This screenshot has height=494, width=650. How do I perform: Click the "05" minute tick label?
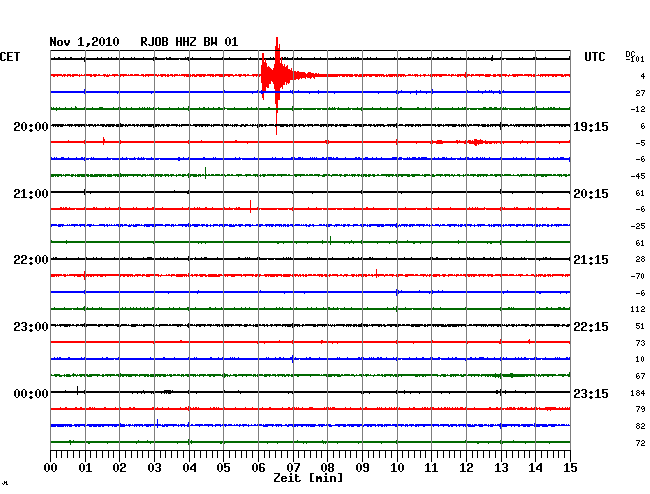click(223, 468)
